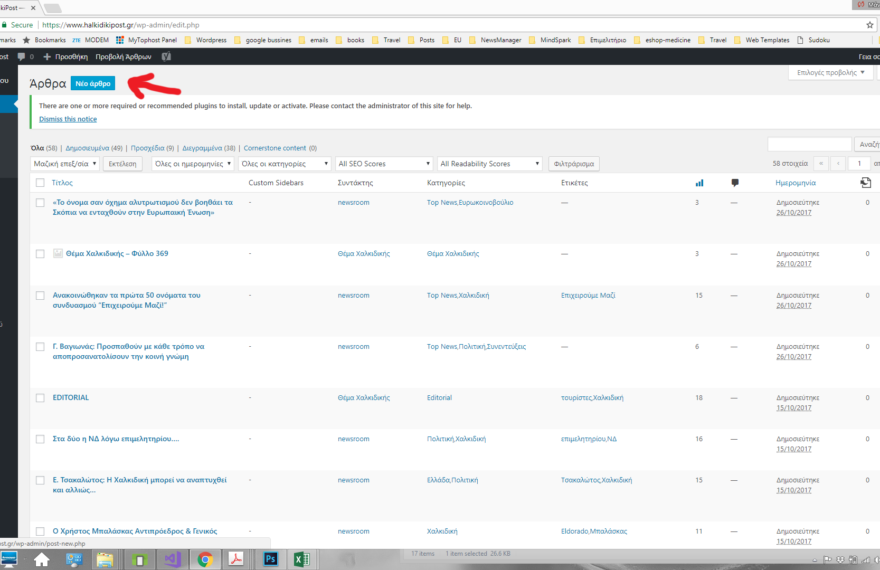Switch to the Δημοσιευμένα (49) filter tab
The width and height of the screenshot is (880, 570).
[90, 148]
